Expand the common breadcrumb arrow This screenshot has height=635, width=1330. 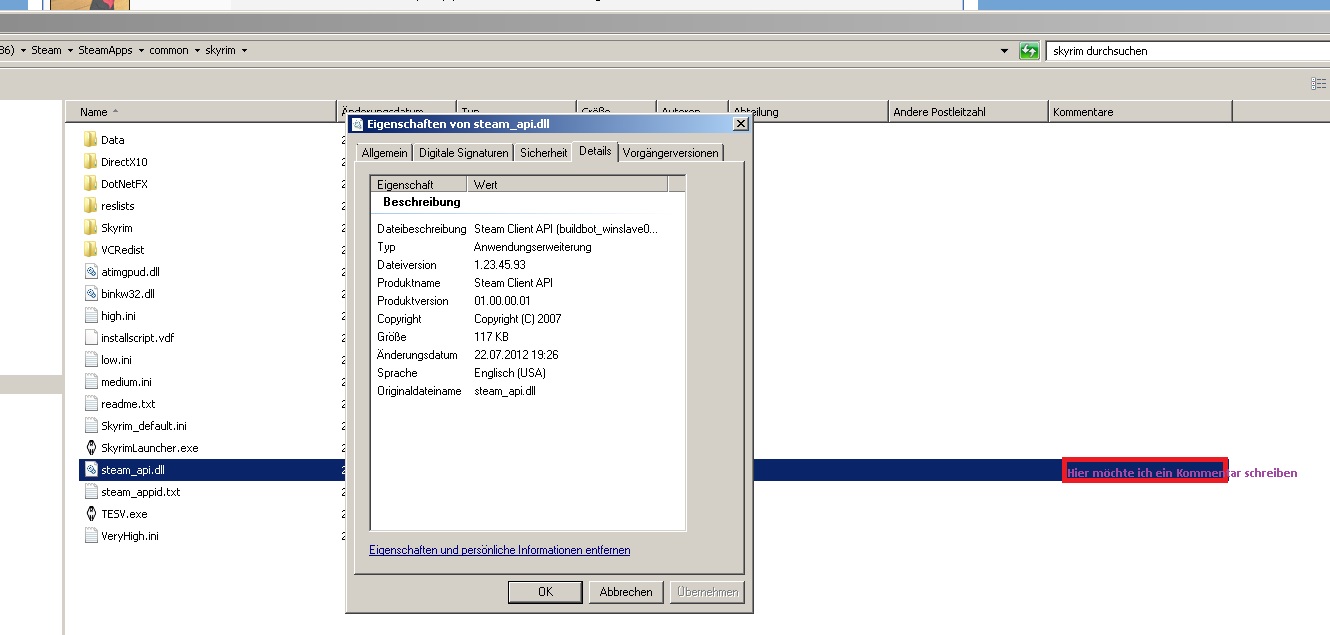(x=197, y=50)
